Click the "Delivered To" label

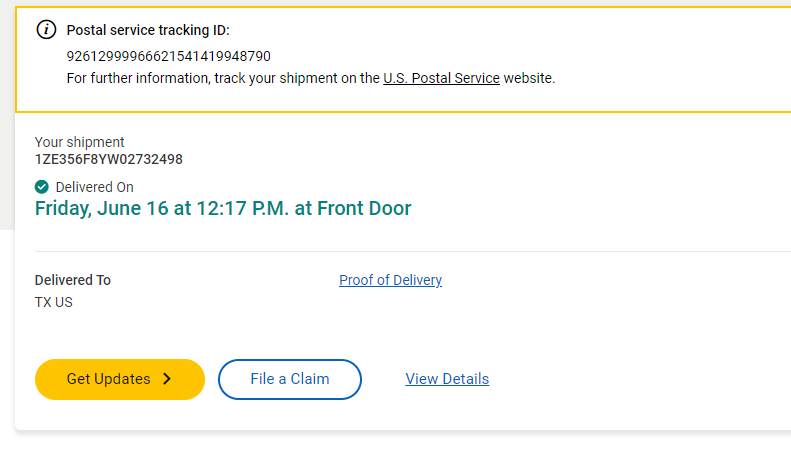73,280
